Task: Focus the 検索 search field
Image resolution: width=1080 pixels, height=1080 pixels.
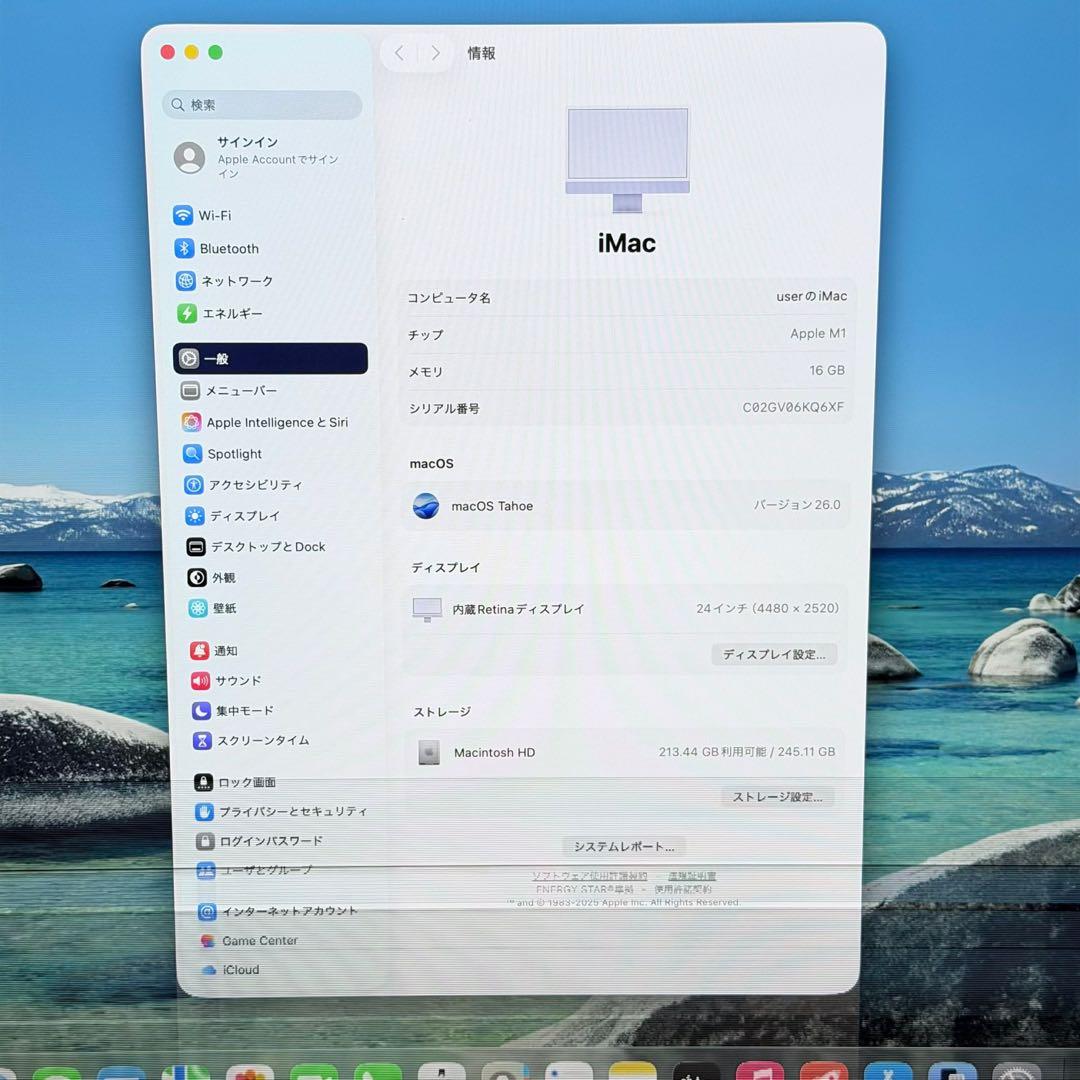Action: pyautogui.click(x=262, y=105)
